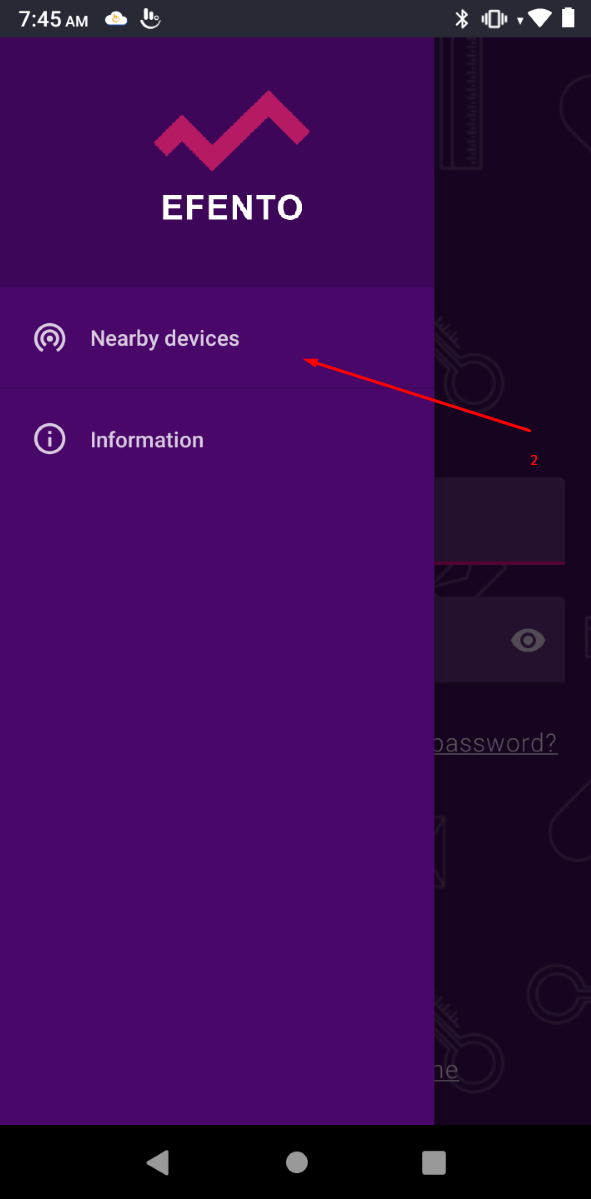Tap the partially hidden forgot password link
Screen dimensions: 591x1199
[495, 742]
